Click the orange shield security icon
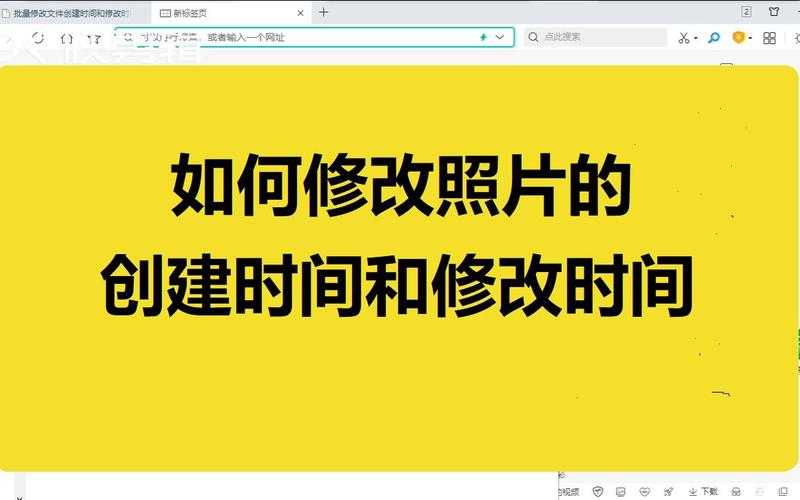Image resolution: width=800 pixels, height=500 pixels. [x=738, y=37]
